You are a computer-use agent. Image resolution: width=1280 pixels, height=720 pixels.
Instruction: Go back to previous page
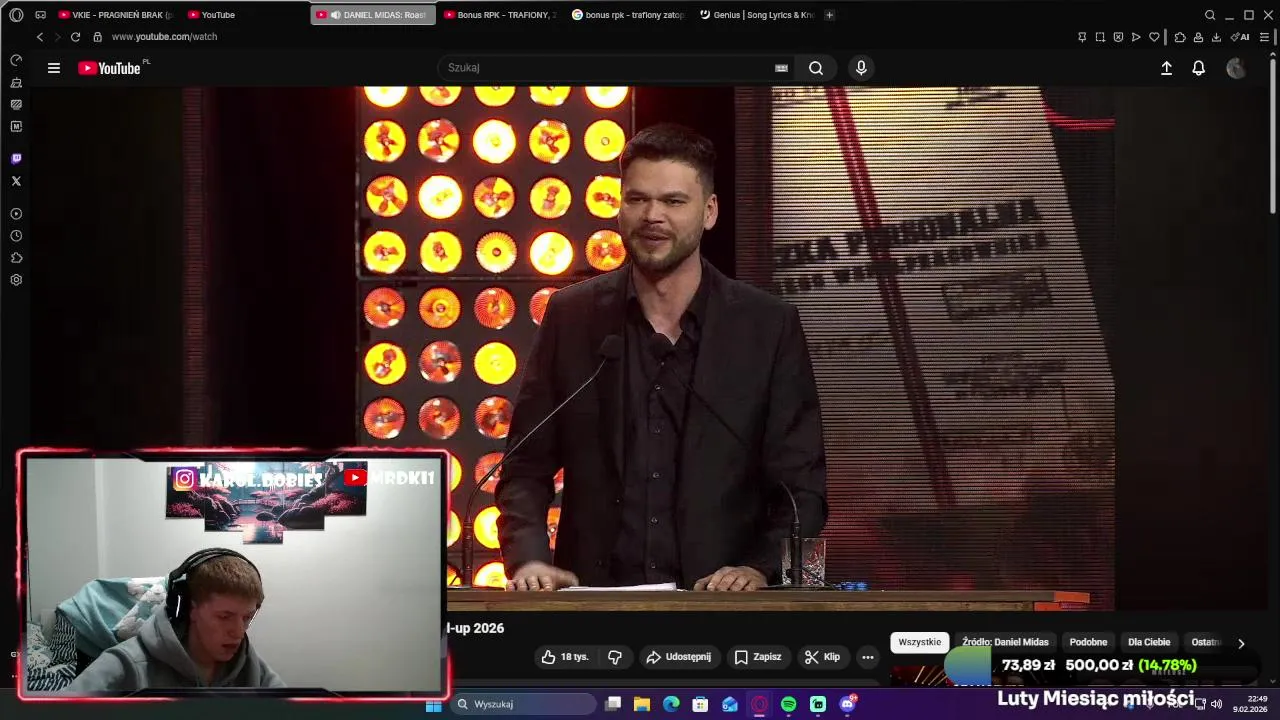[x=40, y=37]
